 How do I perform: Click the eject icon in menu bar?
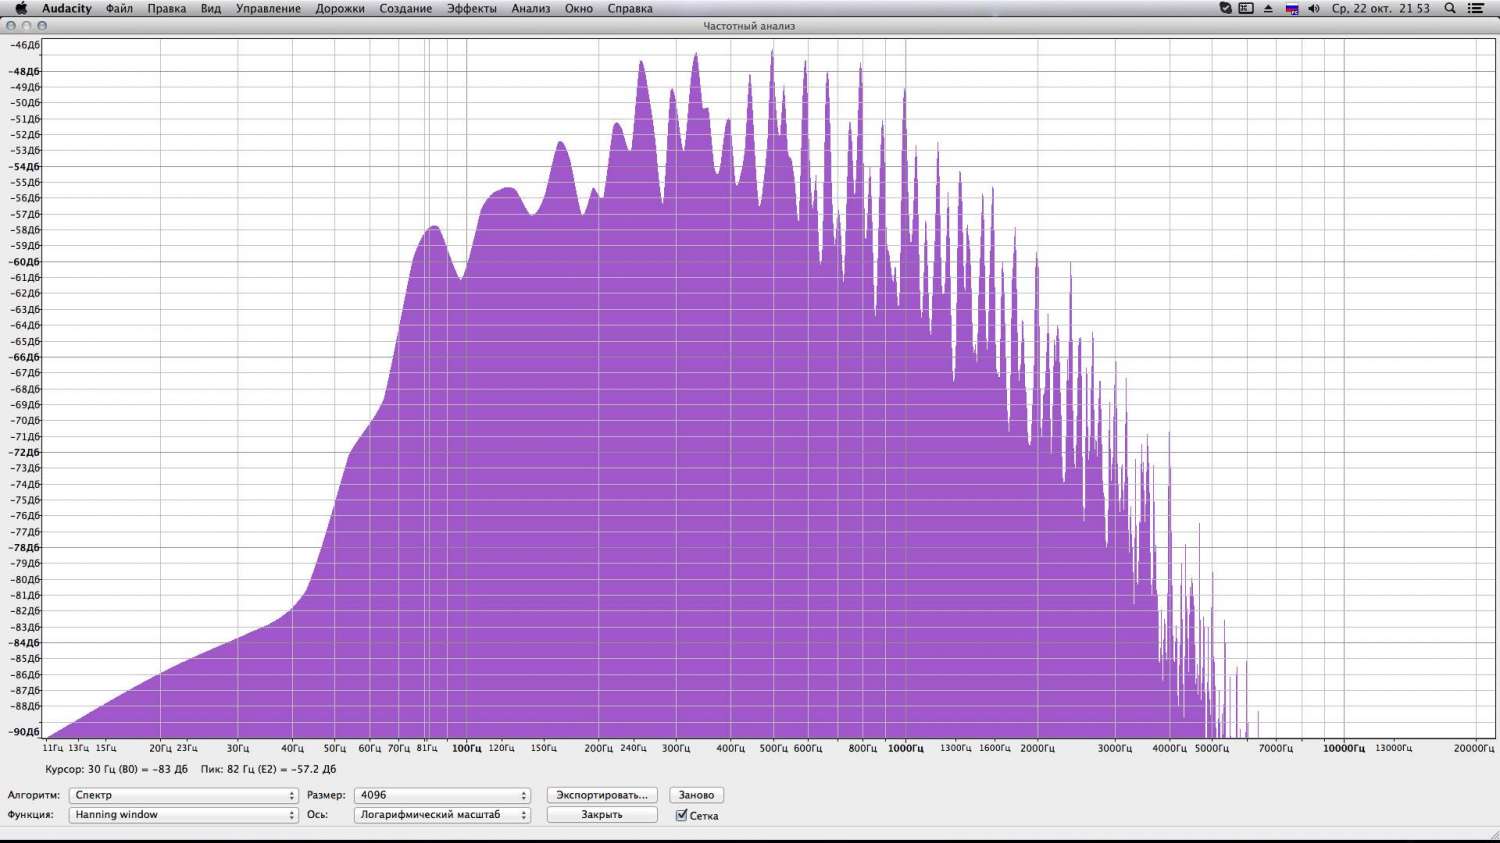point(1268,8)
